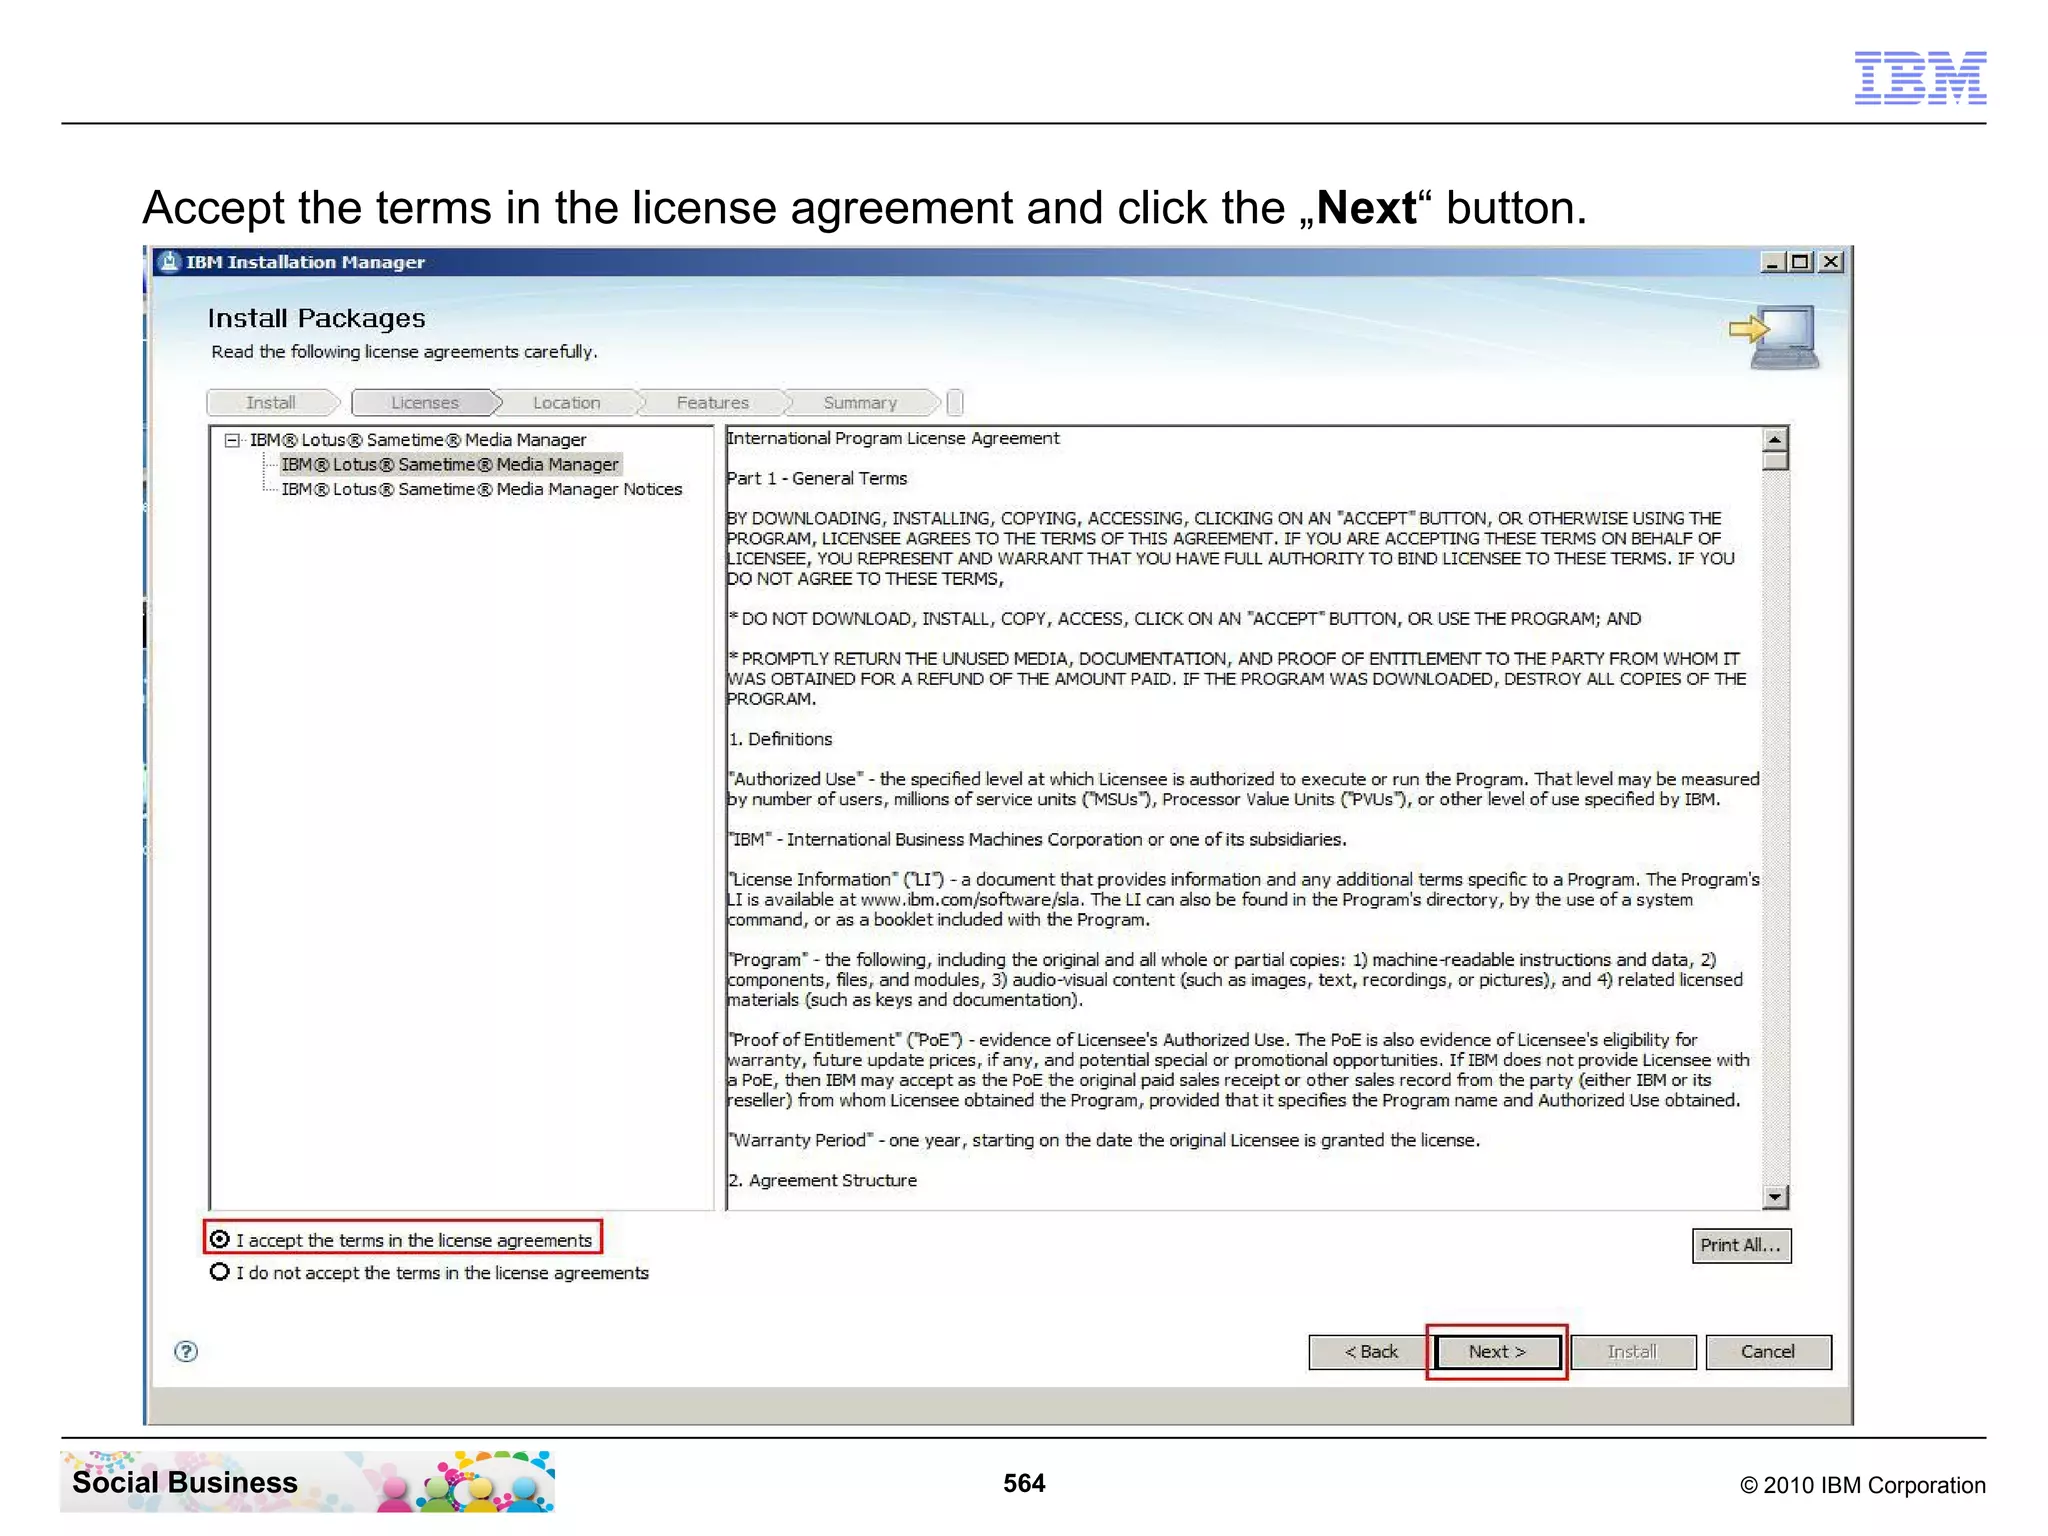Click the license text scrollbar thumb
This screenshot has width=2048, height=1536.
[1775, 461]
